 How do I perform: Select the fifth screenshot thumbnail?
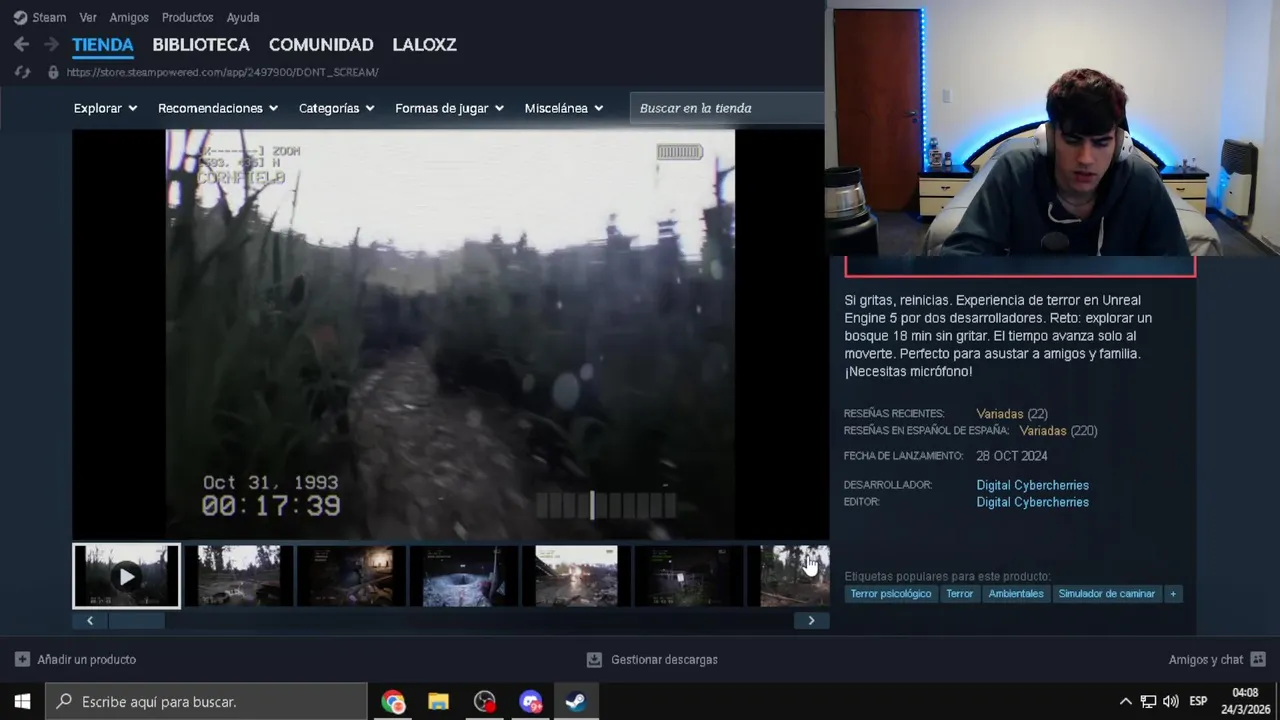(x=576, y=576)
